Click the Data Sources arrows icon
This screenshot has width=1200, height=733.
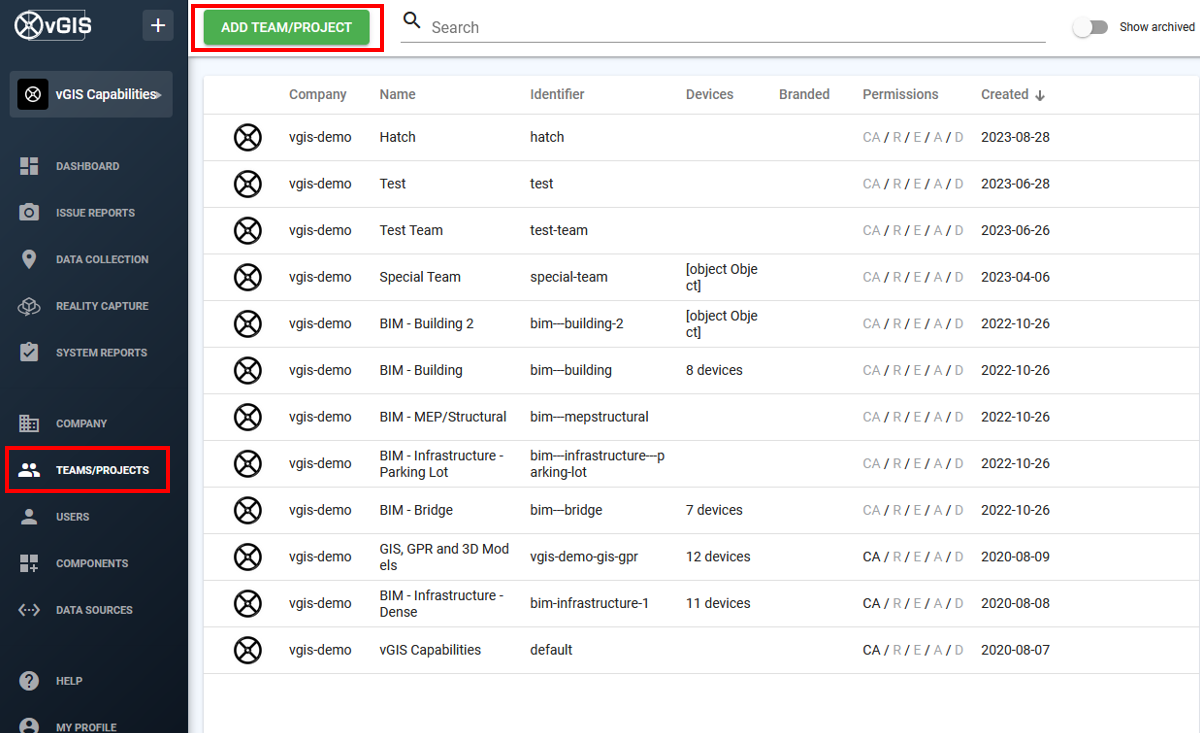click(29, 610)
